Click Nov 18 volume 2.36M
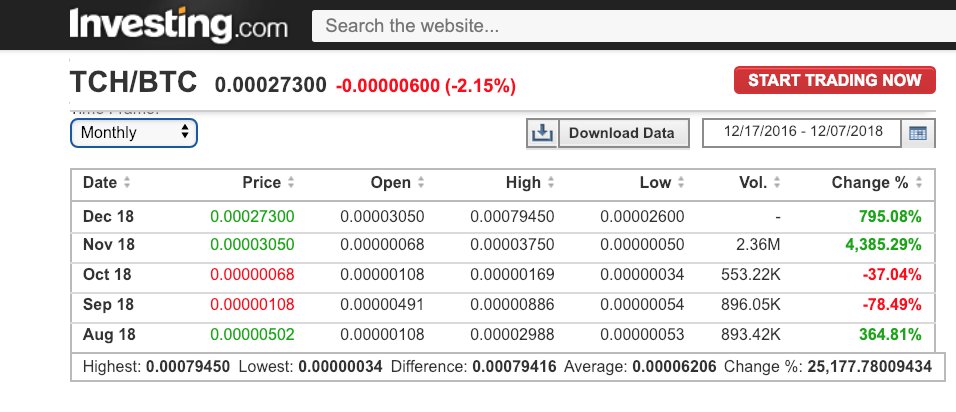Viewport: 956px width, 412px height. point(758,245)
